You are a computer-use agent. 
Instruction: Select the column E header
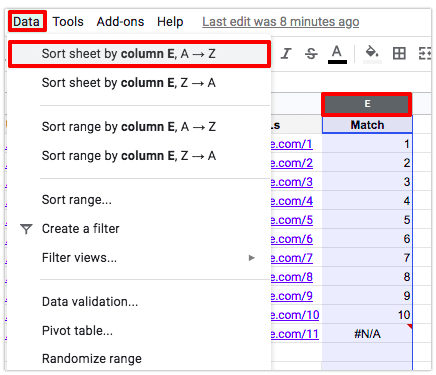pos(367,104)
